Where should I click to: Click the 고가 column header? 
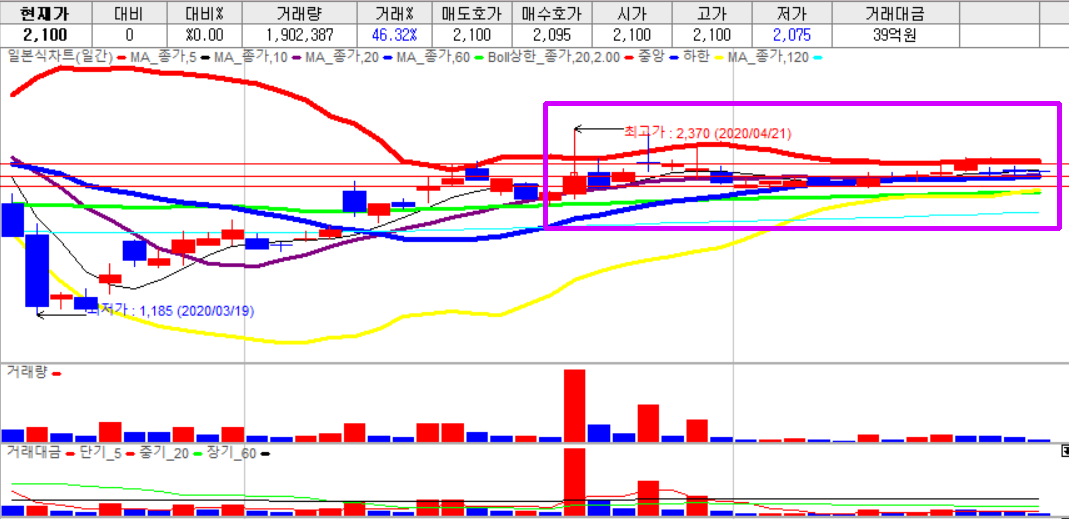(712, 12)
